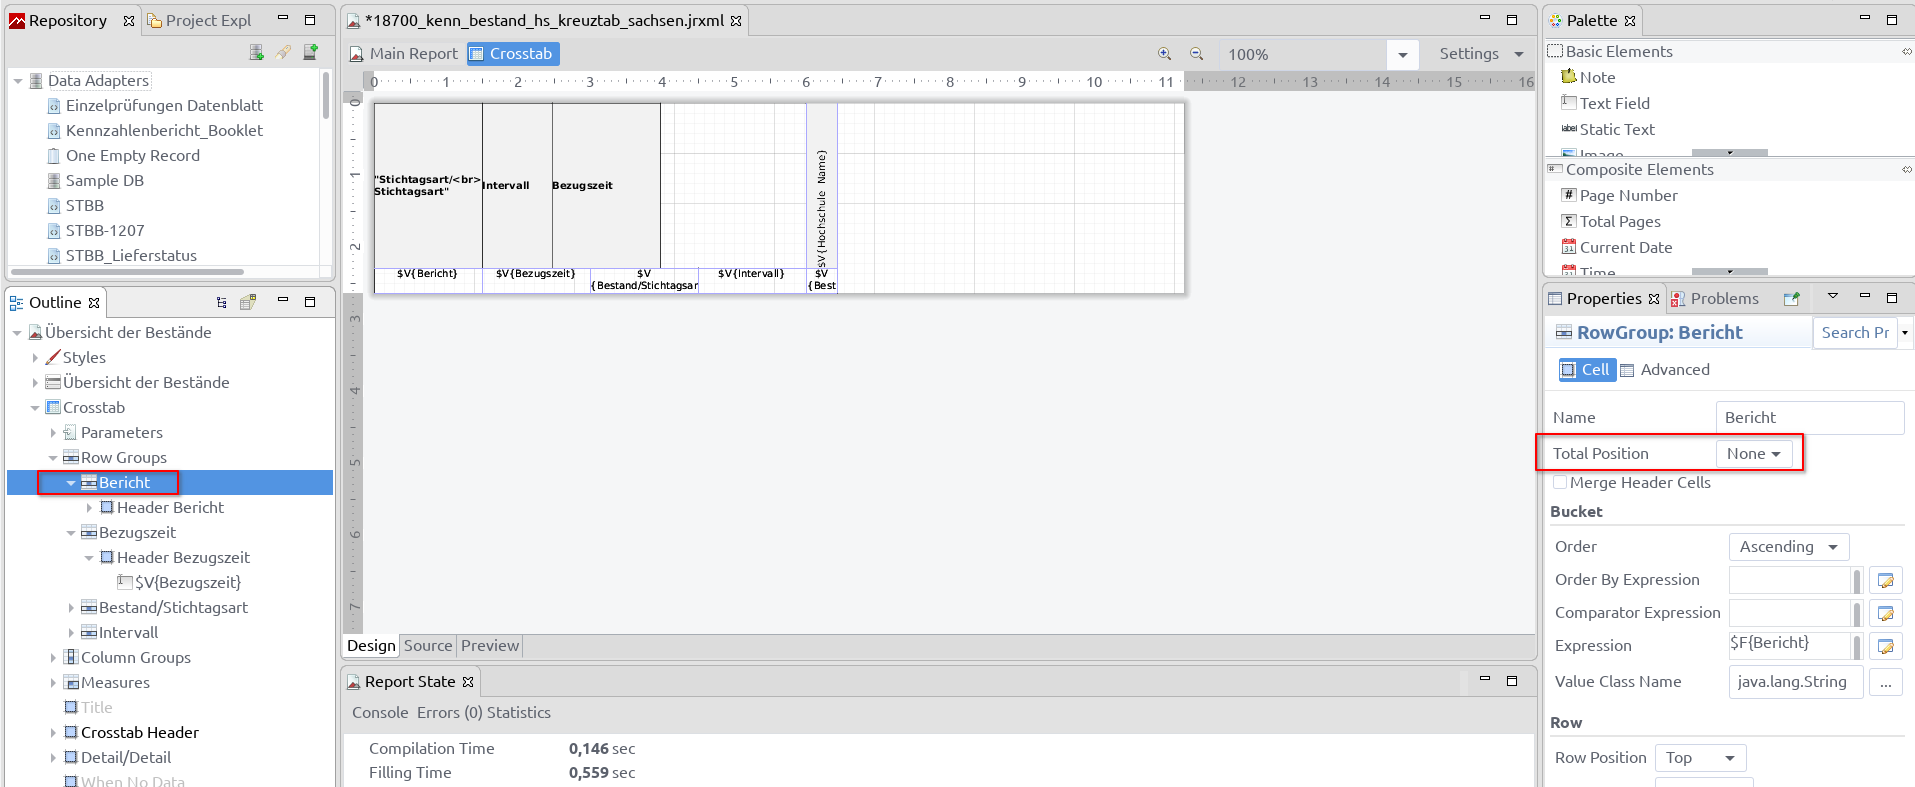Screen dimensions: 1915x787
Task: Switch to the Cell properties section
Action: coord(1587,369)
